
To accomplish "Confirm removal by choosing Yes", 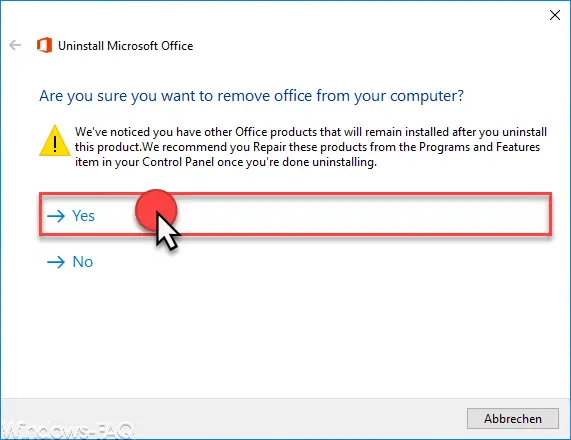I will (x=83, y=216).
